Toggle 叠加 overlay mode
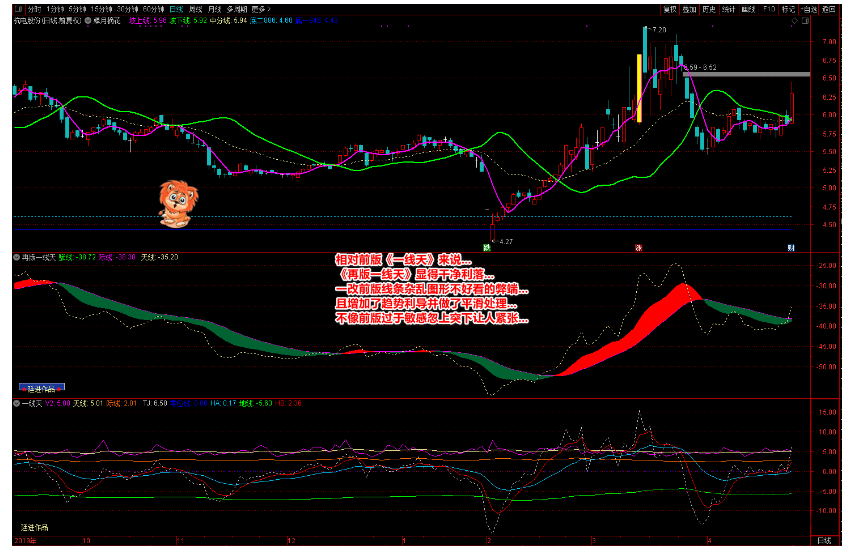The height and width of the screenshot is (548, 850). tap(690, 8)
